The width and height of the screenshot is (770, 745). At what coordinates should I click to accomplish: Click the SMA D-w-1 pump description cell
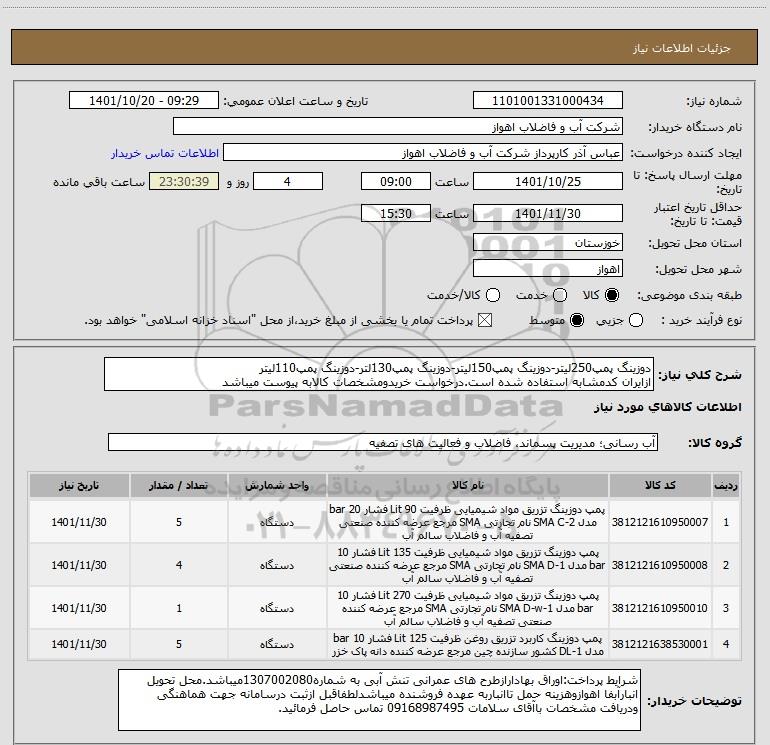[x=468, y=608]
